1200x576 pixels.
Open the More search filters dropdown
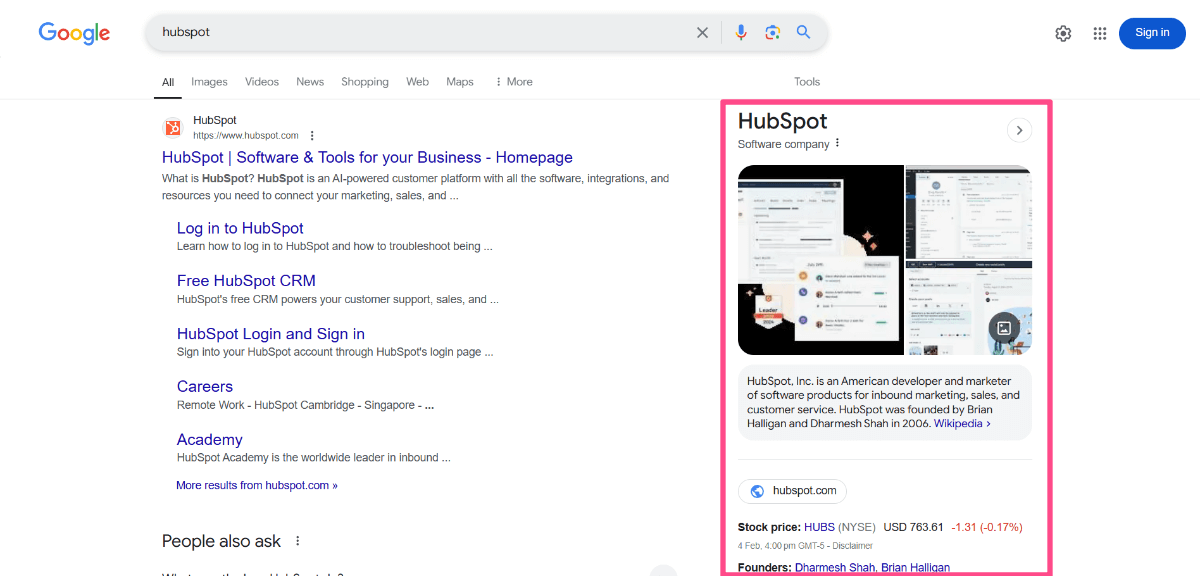coord(514,82)
